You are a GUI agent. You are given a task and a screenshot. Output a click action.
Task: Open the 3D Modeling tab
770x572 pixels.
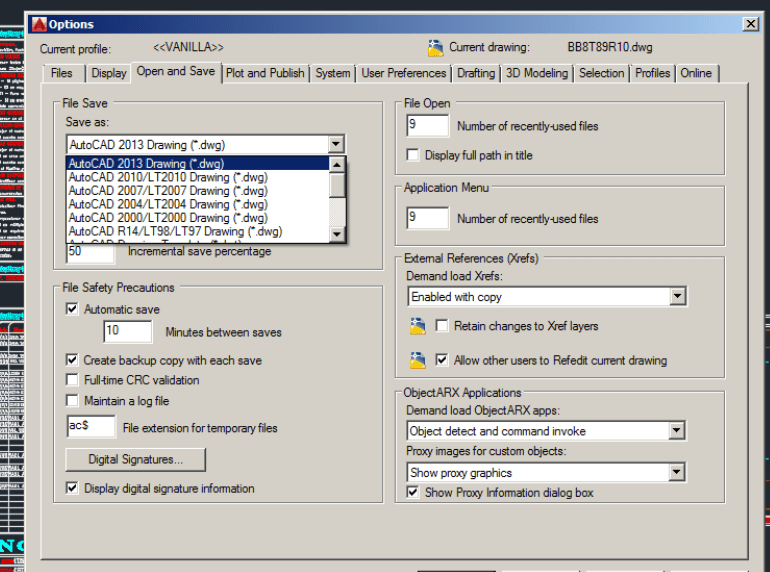pyautogui.click(x=537, y=73)
